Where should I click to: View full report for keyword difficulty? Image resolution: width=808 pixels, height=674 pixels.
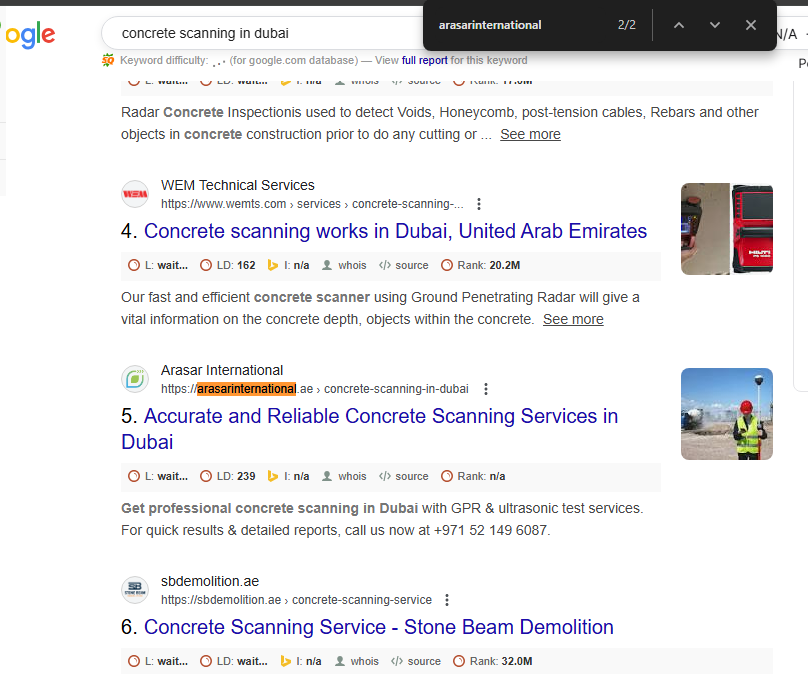[x=424, y=60]
